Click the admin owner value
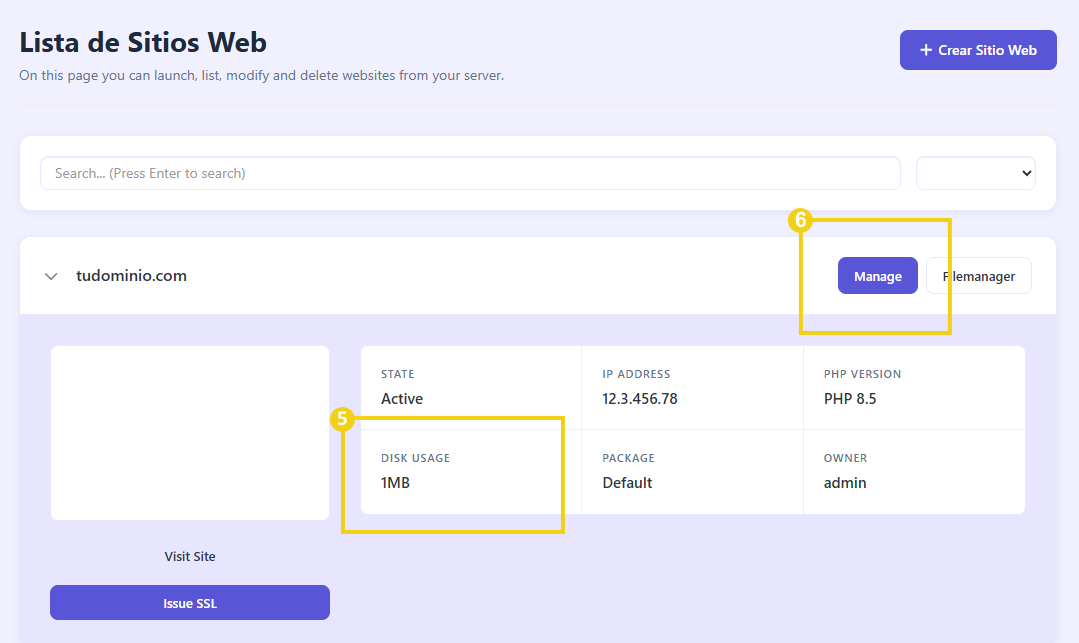The width and height of the screenshot is (1079, 643). (x=845, y=483)
